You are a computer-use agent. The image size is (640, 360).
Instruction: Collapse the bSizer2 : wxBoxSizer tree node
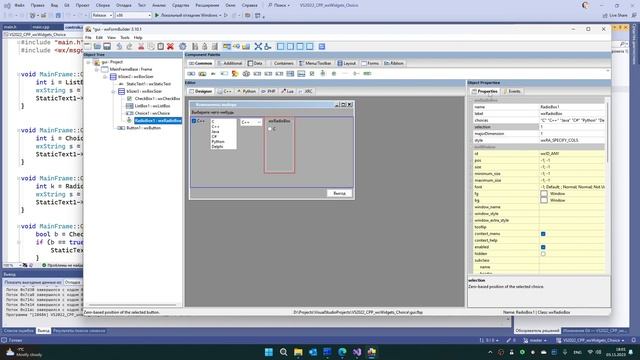105,77
